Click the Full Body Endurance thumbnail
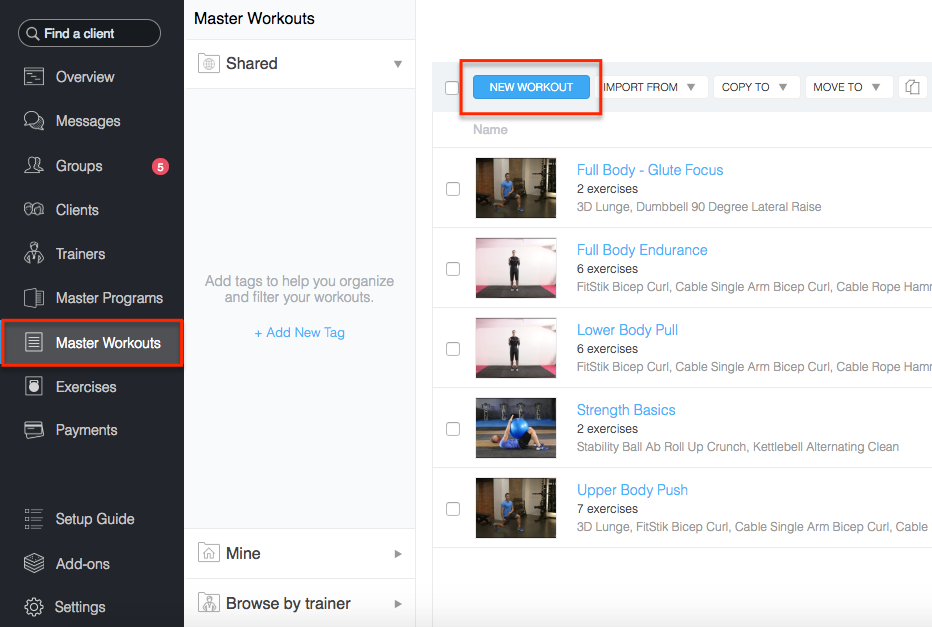The image size is (932, 627). (x=516, y=268)
